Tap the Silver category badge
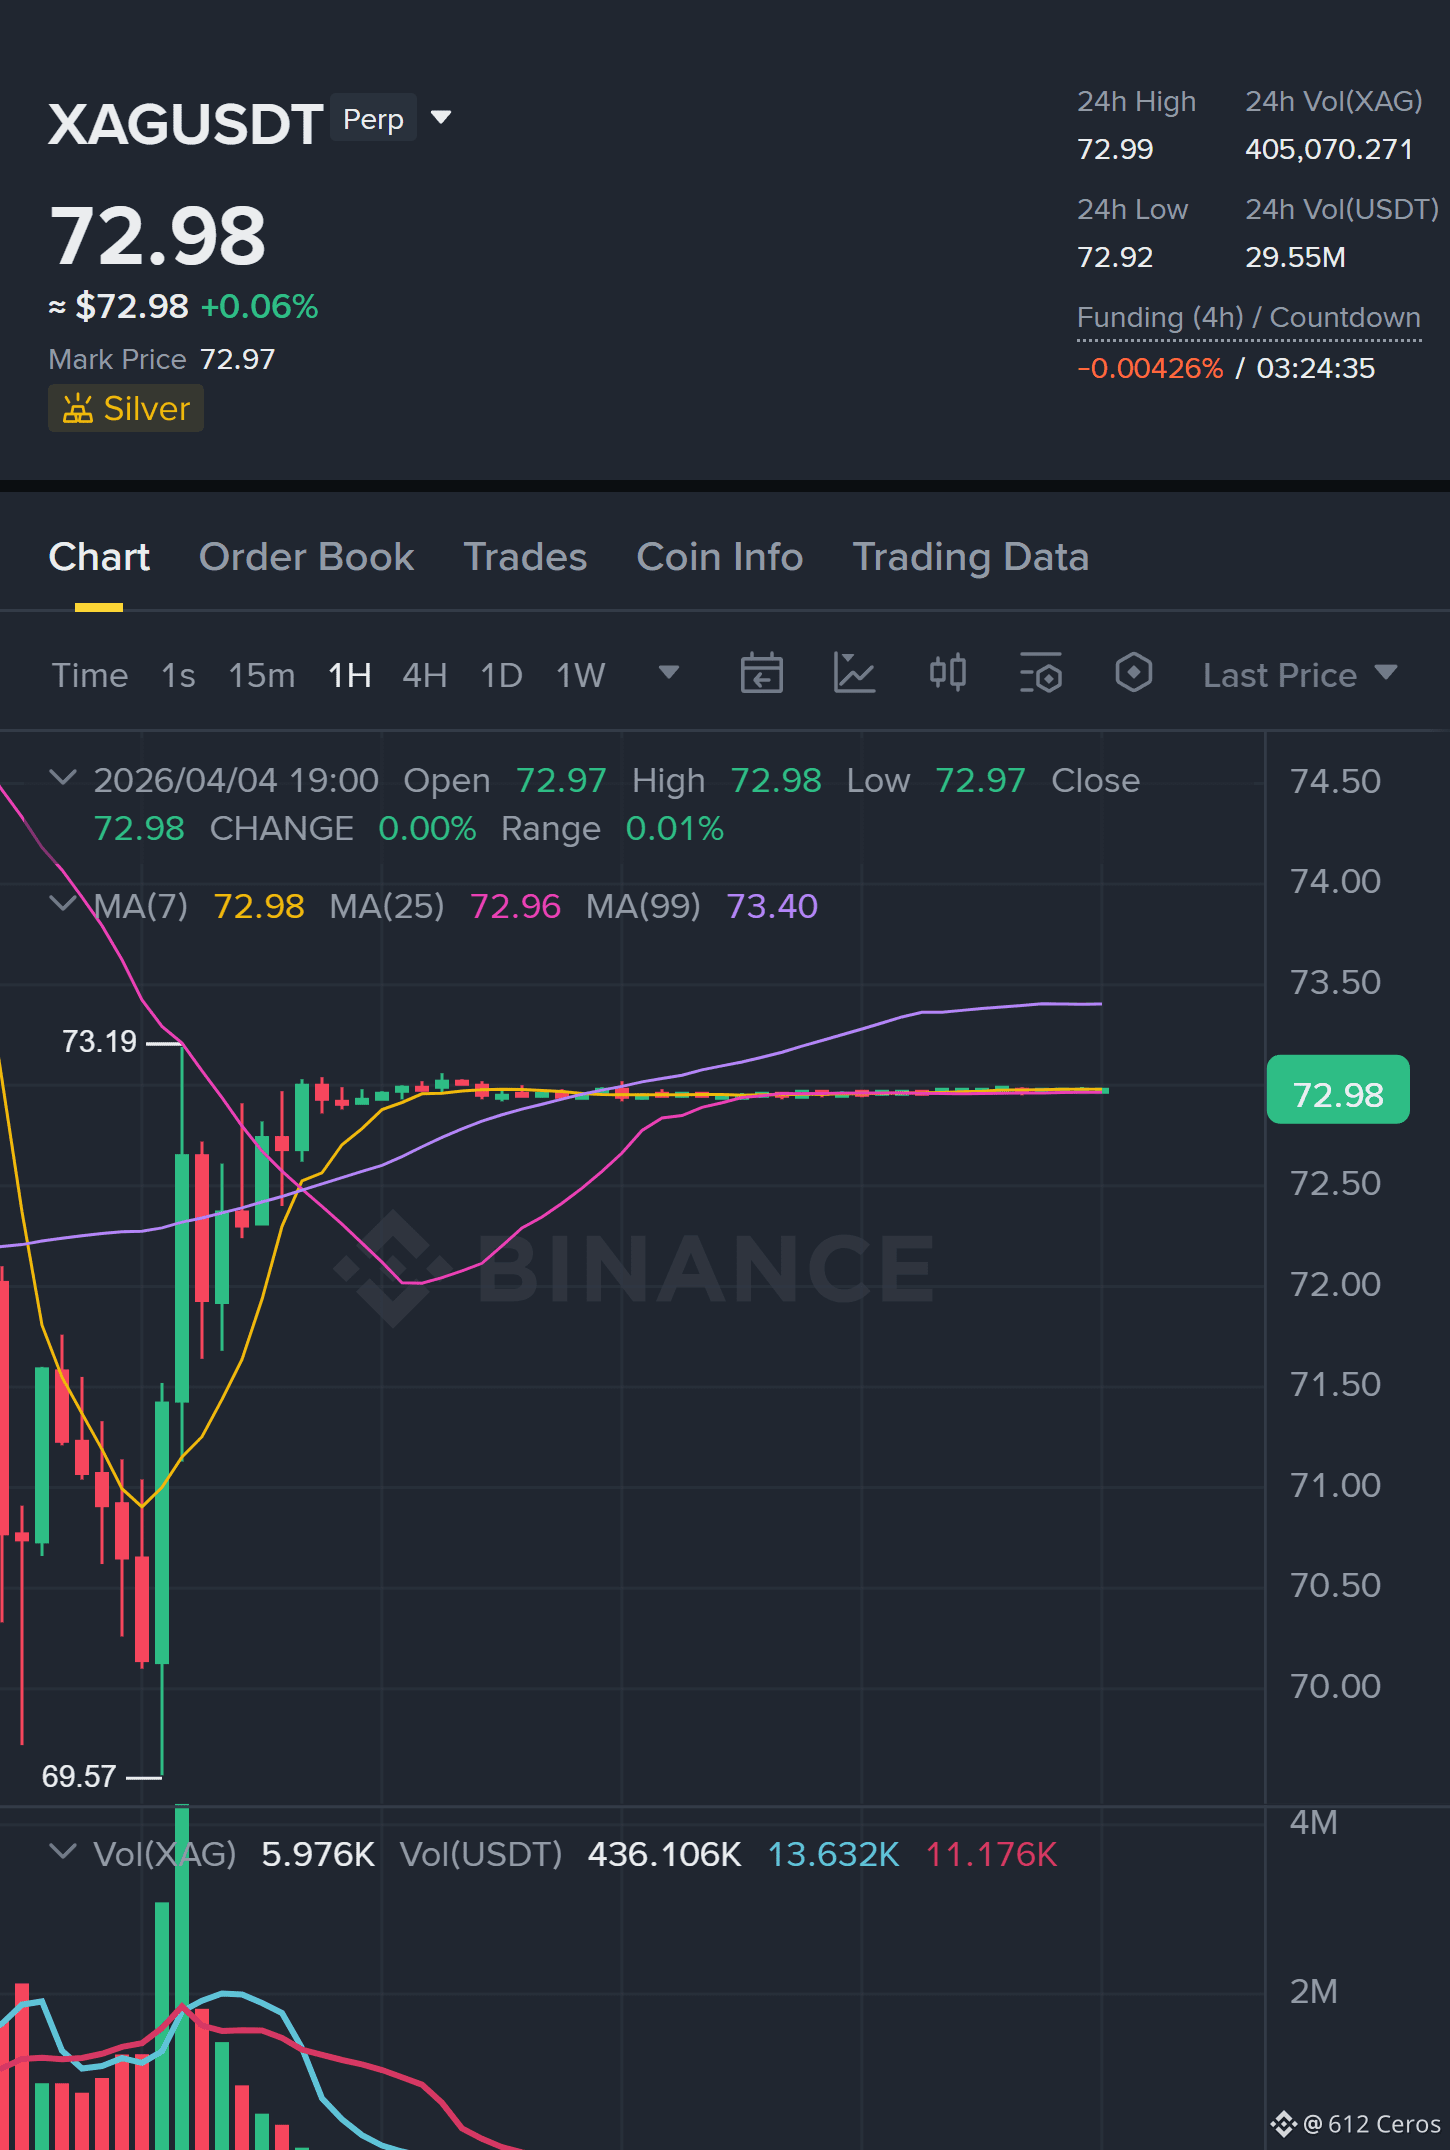Viewport: 1450px width, 2150px height. click(x=126, y=408)
